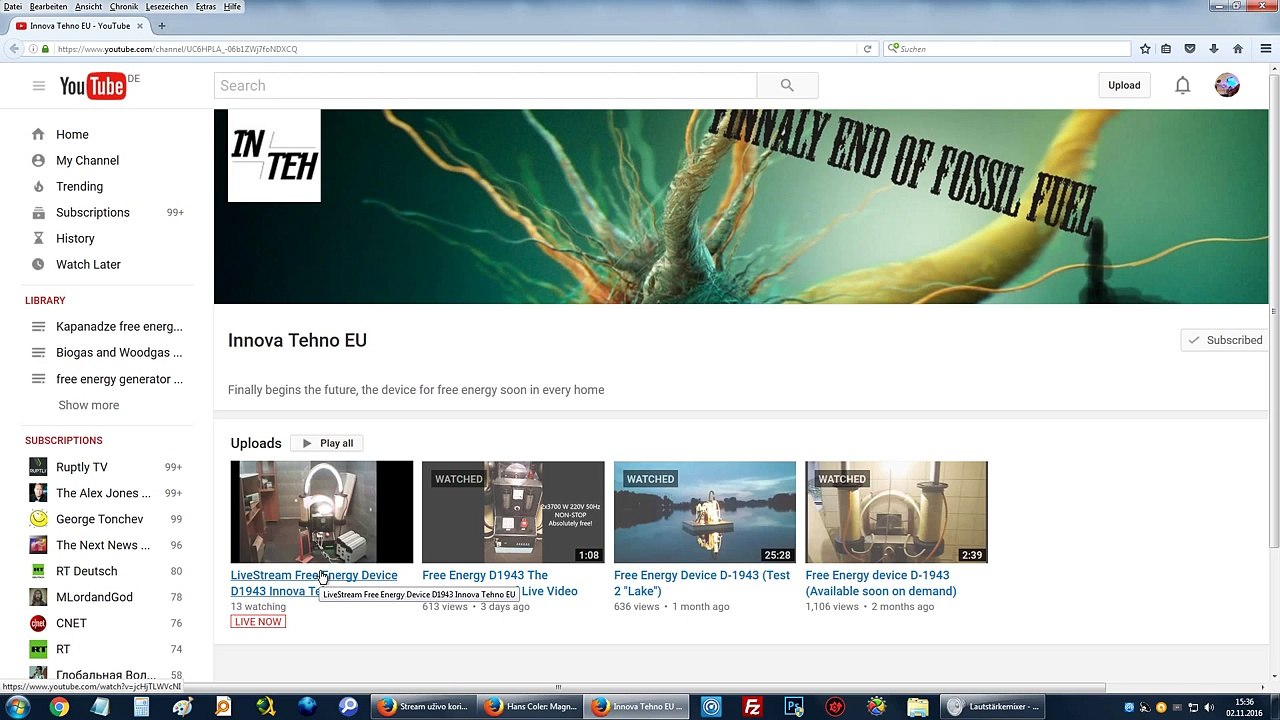Click the Home icon in sidebar

[x=38, y=134]
